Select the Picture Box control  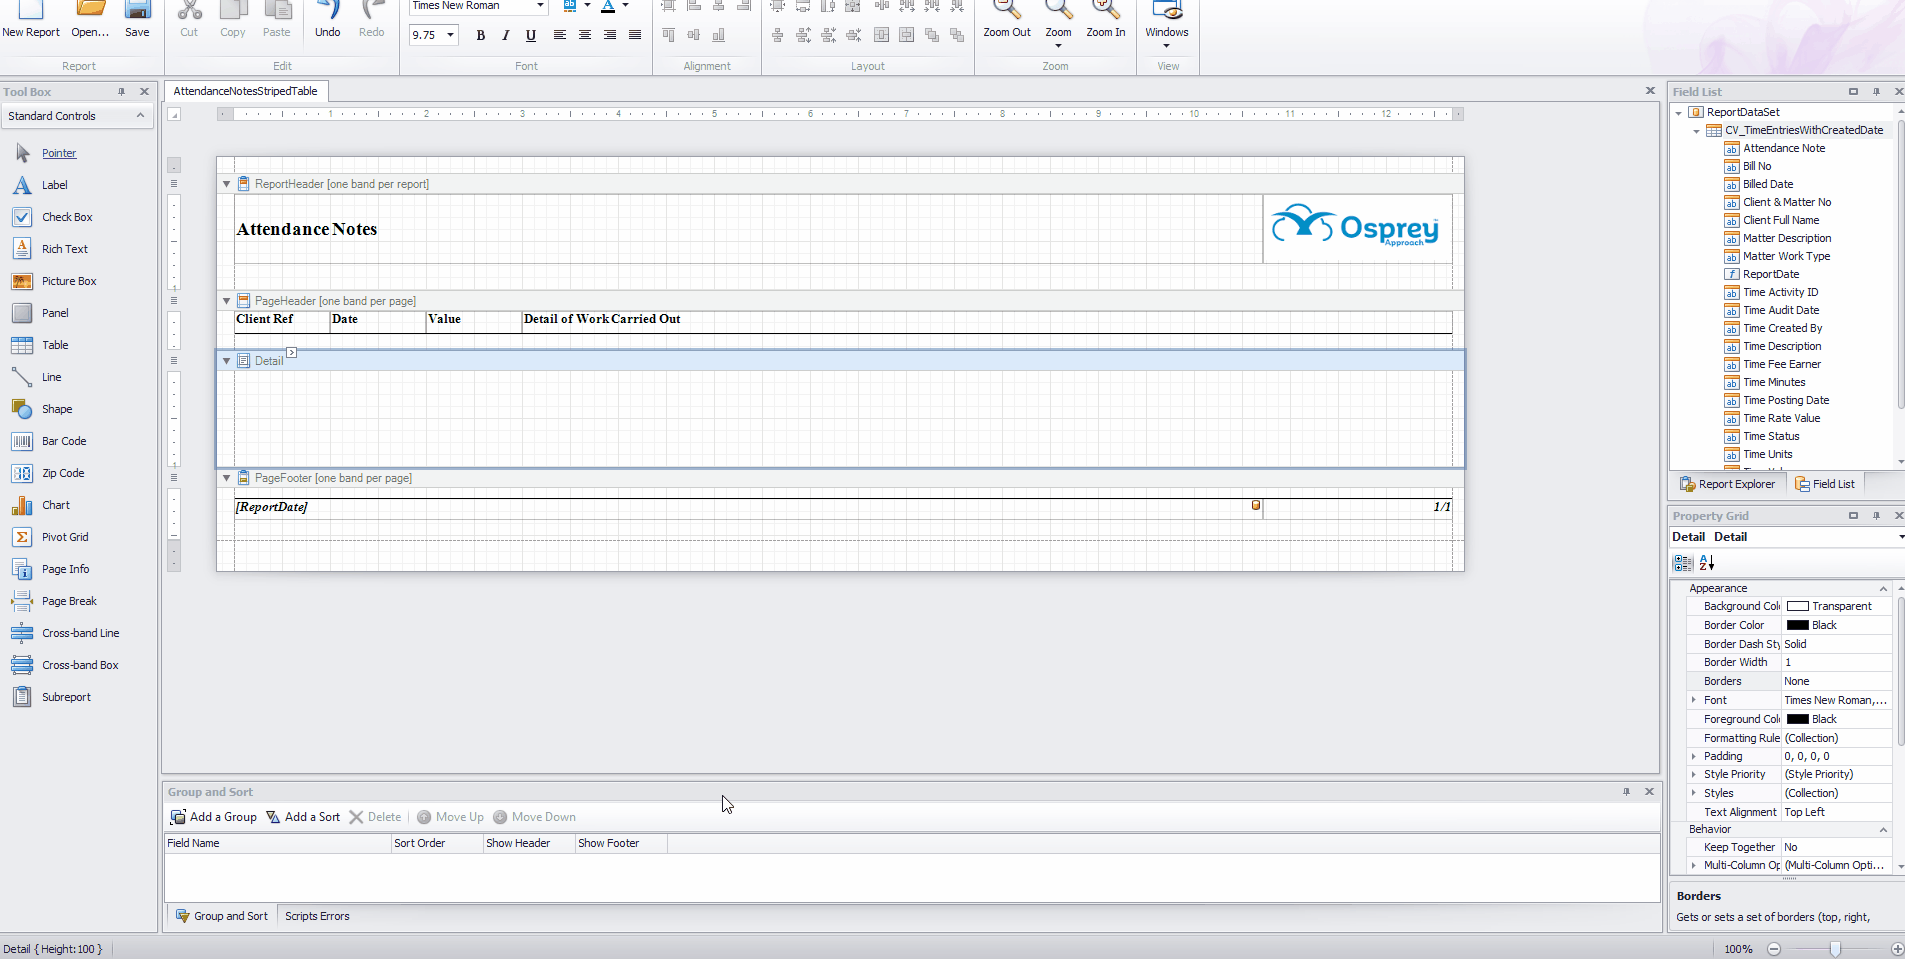pos(69,281)
